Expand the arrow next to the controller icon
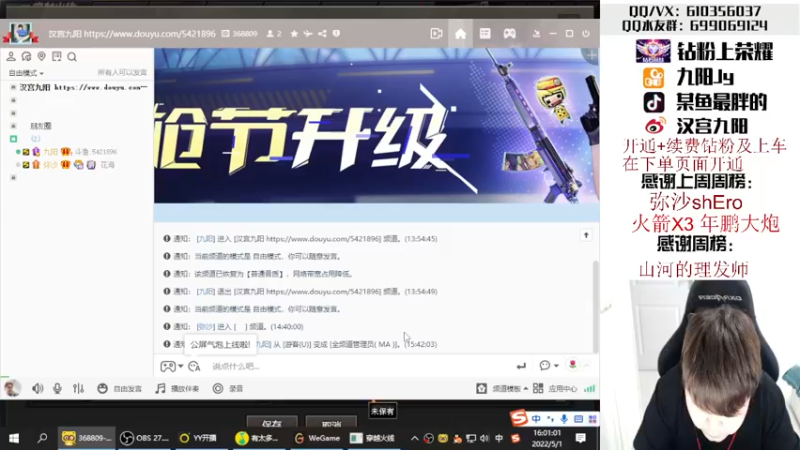This screenshot has width=800, height=450. (181, 366)
